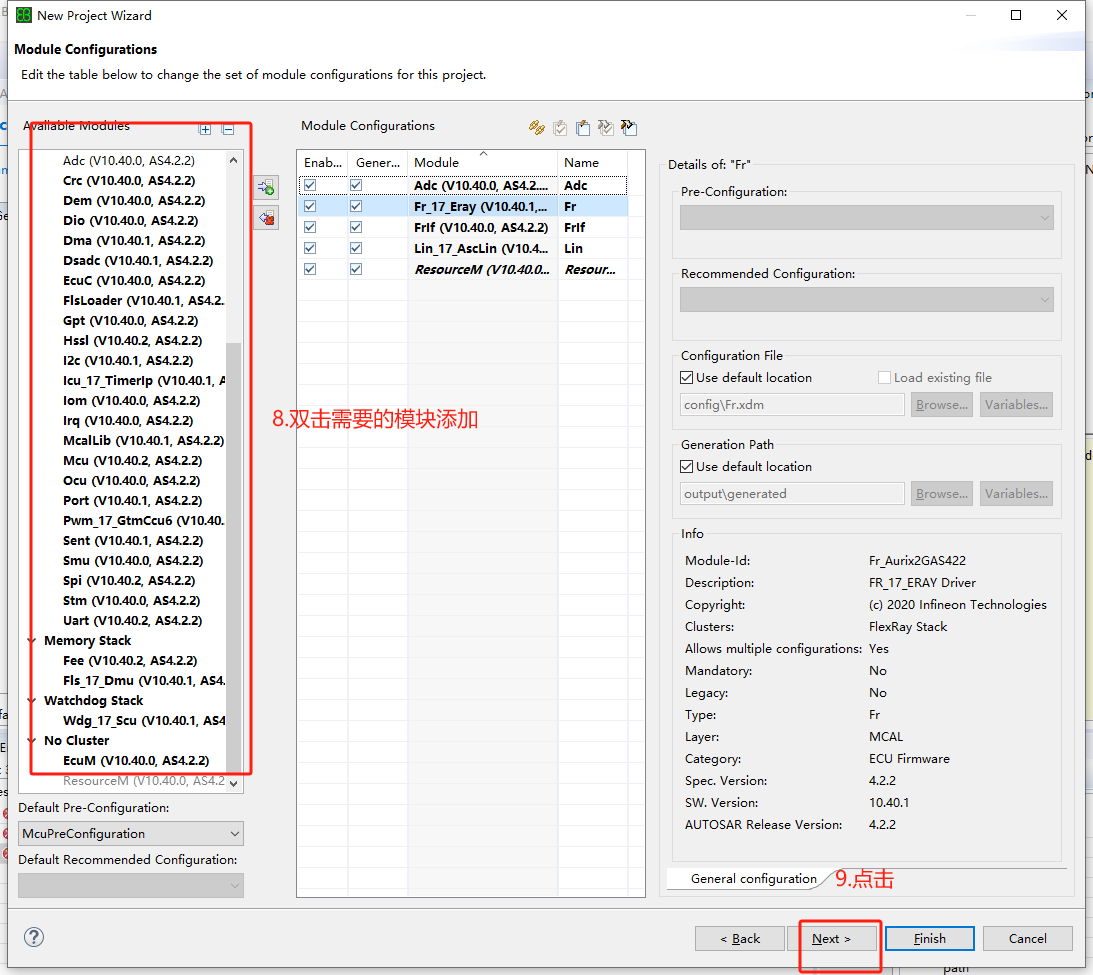
Task: Uncheck Use default location under Configuration File
Action: click(x=686, y=378)
